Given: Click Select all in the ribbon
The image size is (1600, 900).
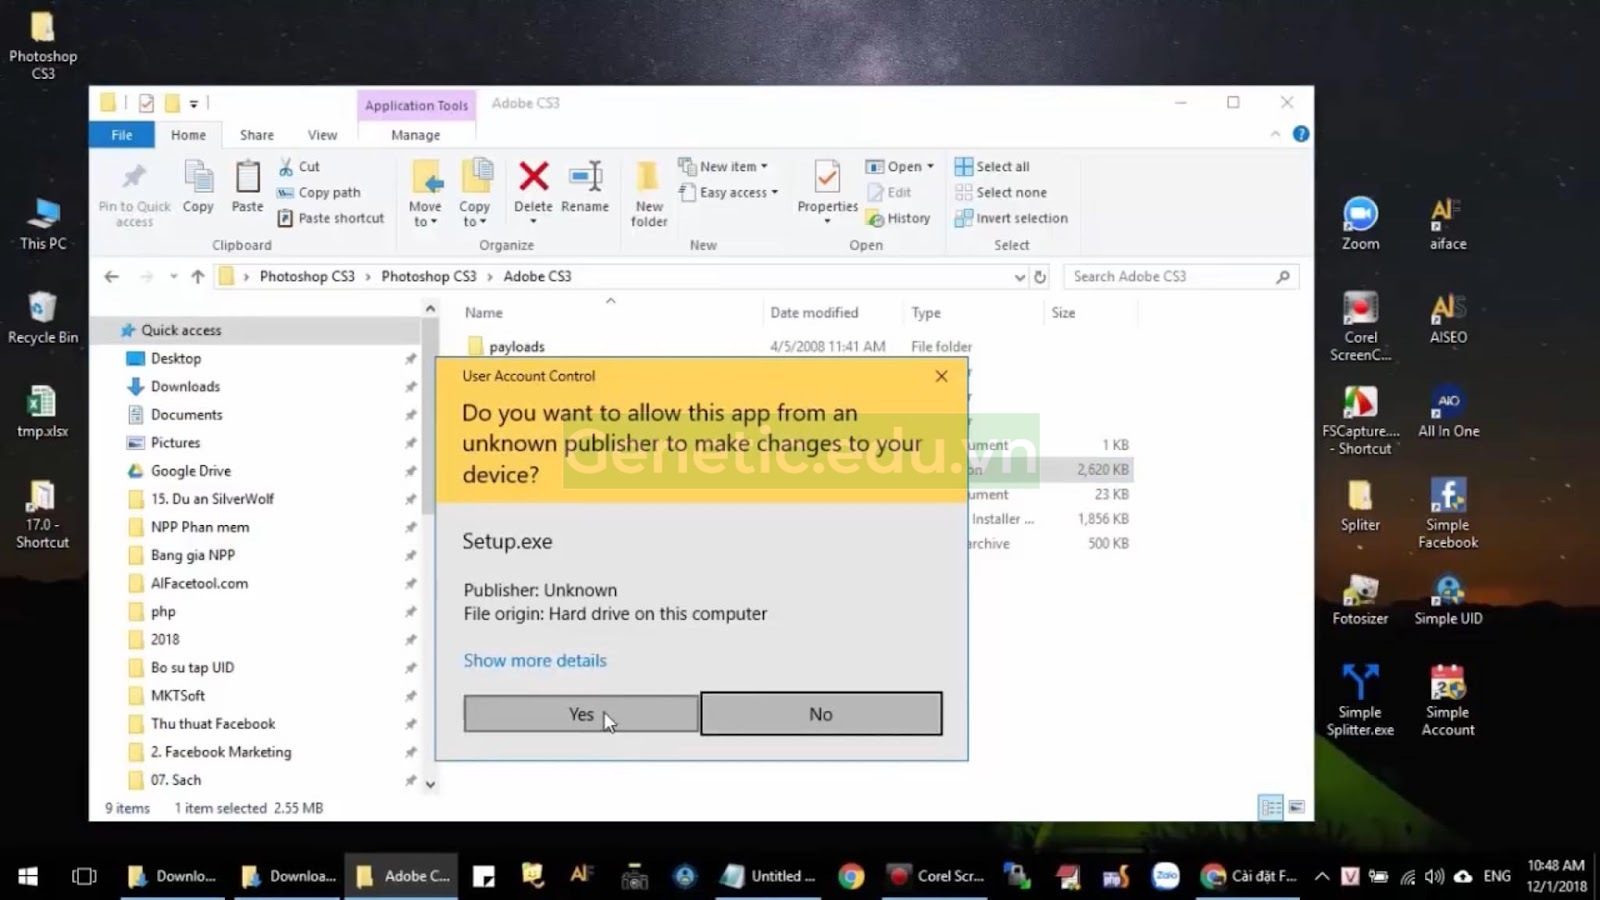Looking at the screenshot, I should [x=992, y=166].
